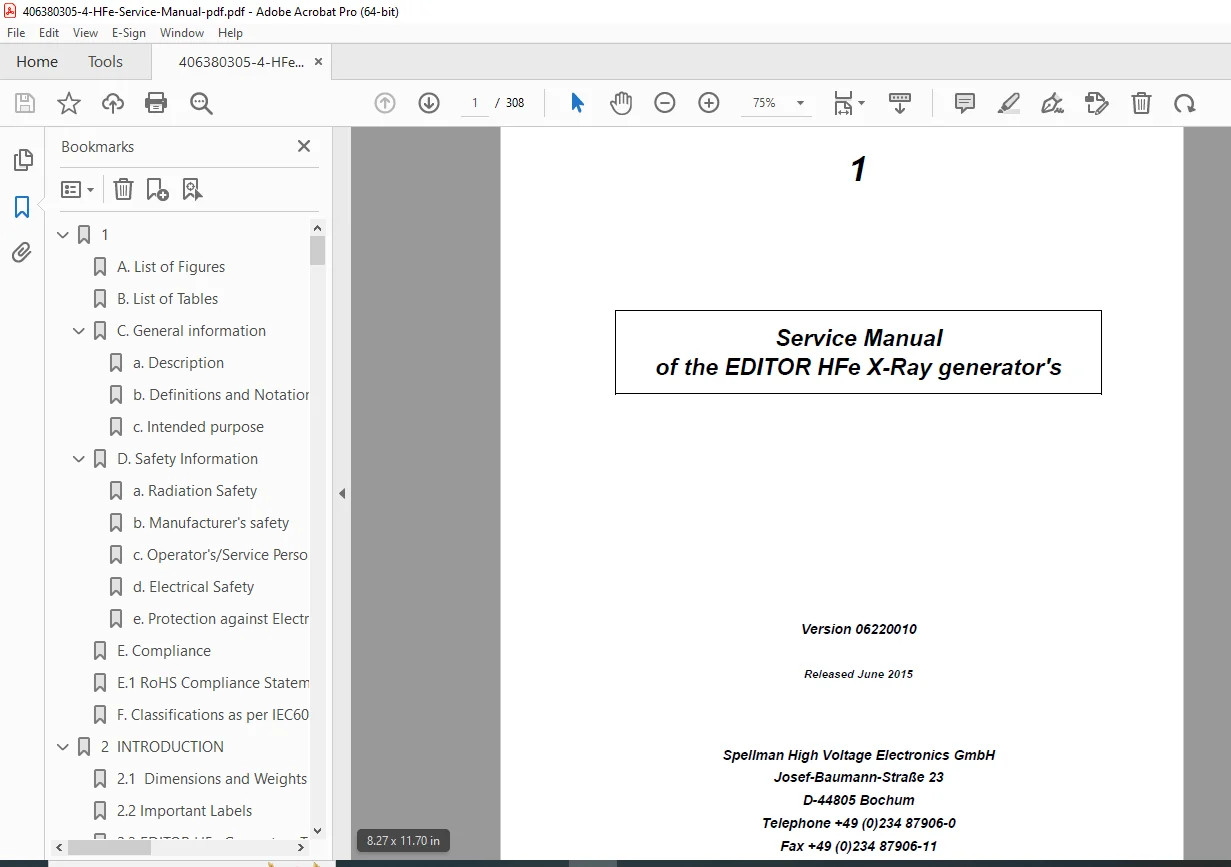Image resolution: width=1231 pixels, height=867 pixels.
Task: Toggle the Bookmarks panel icon
Action: coord(22,207)
